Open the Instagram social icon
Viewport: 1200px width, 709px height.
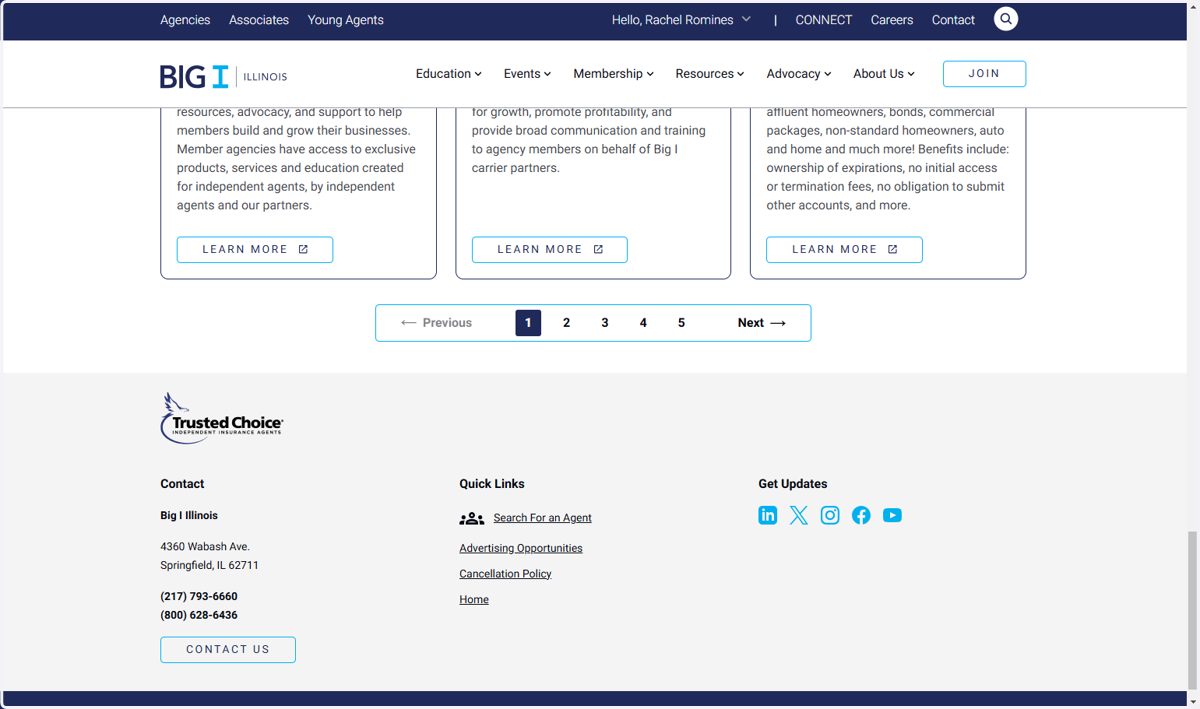pos(830,515)
